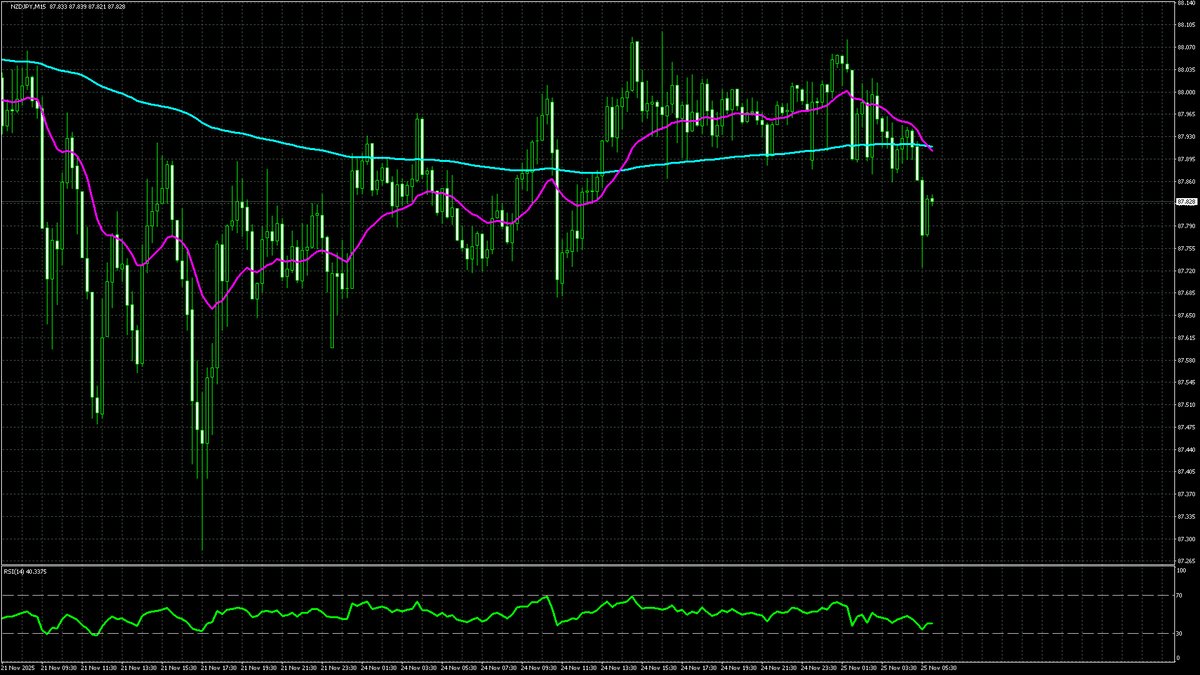Click price scale value 87.720

click(x=1186, y=270)
